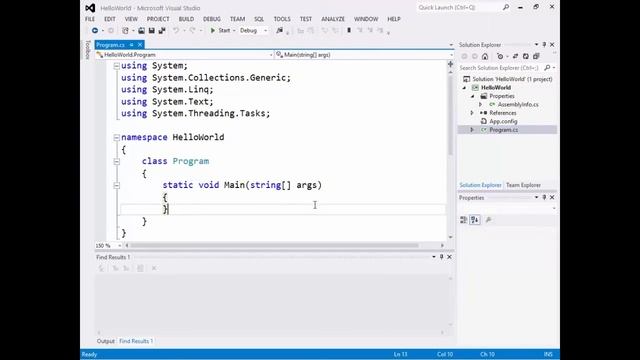This screenshot has width=640, height=360.
Task: Open the FILE menu
Action: click(x=90, y=19)
